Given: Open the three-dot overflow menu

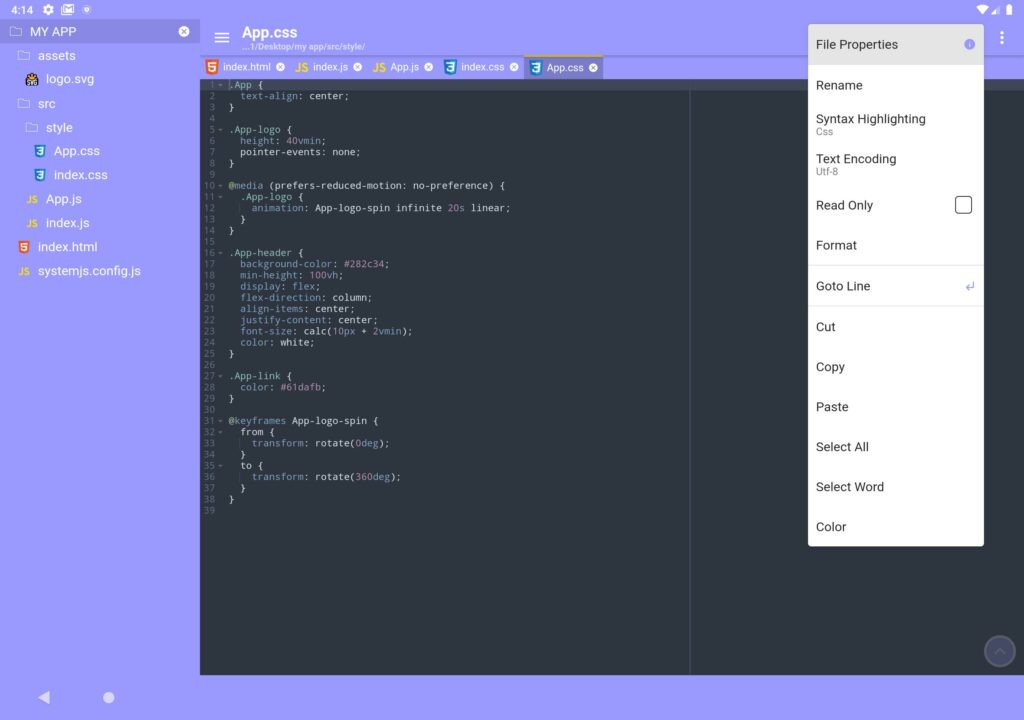Looking at the screenshot, I should point(1003,36).
